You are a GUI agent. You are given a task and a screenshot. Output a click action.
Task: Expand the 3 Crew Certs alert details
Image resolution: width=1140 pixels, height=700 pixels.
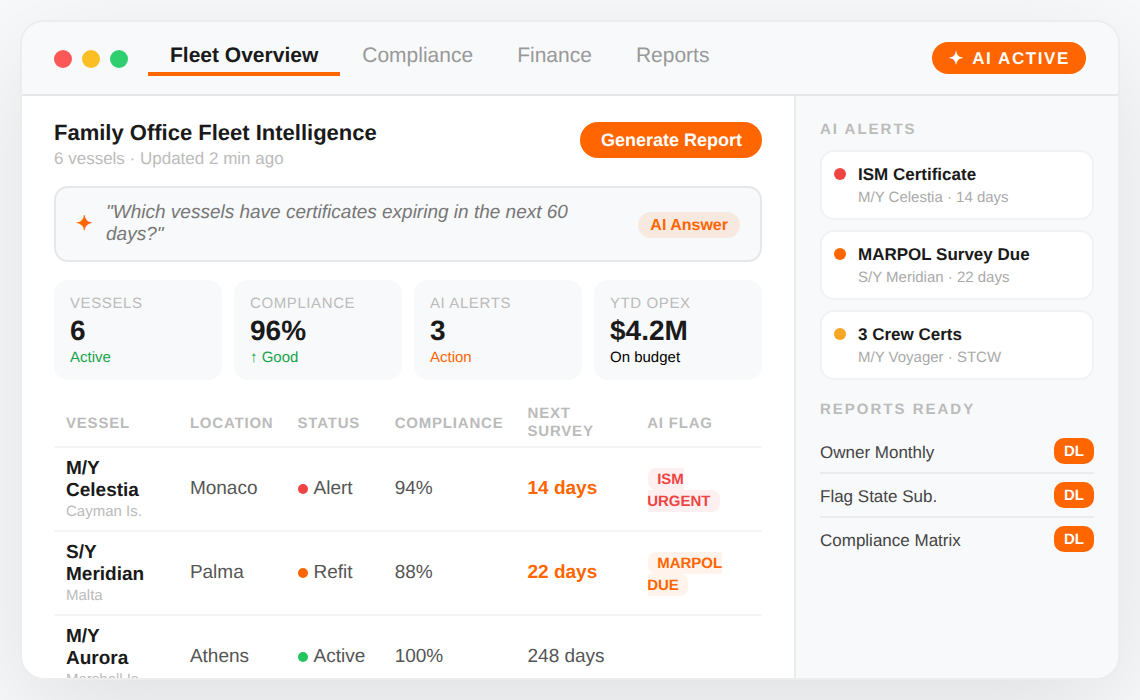[x=956, y=344]
